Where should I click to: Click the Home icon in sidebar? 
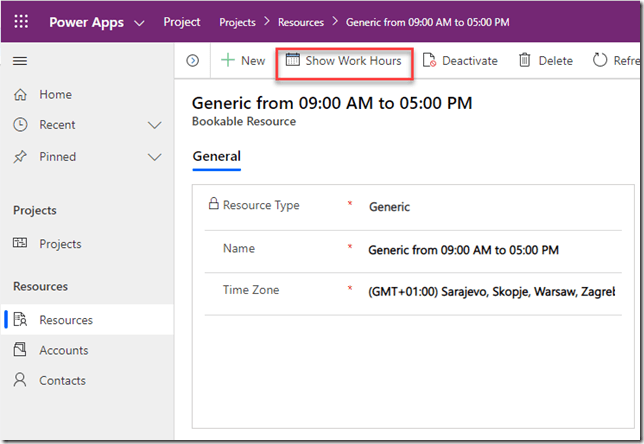[x=20, y=94]
